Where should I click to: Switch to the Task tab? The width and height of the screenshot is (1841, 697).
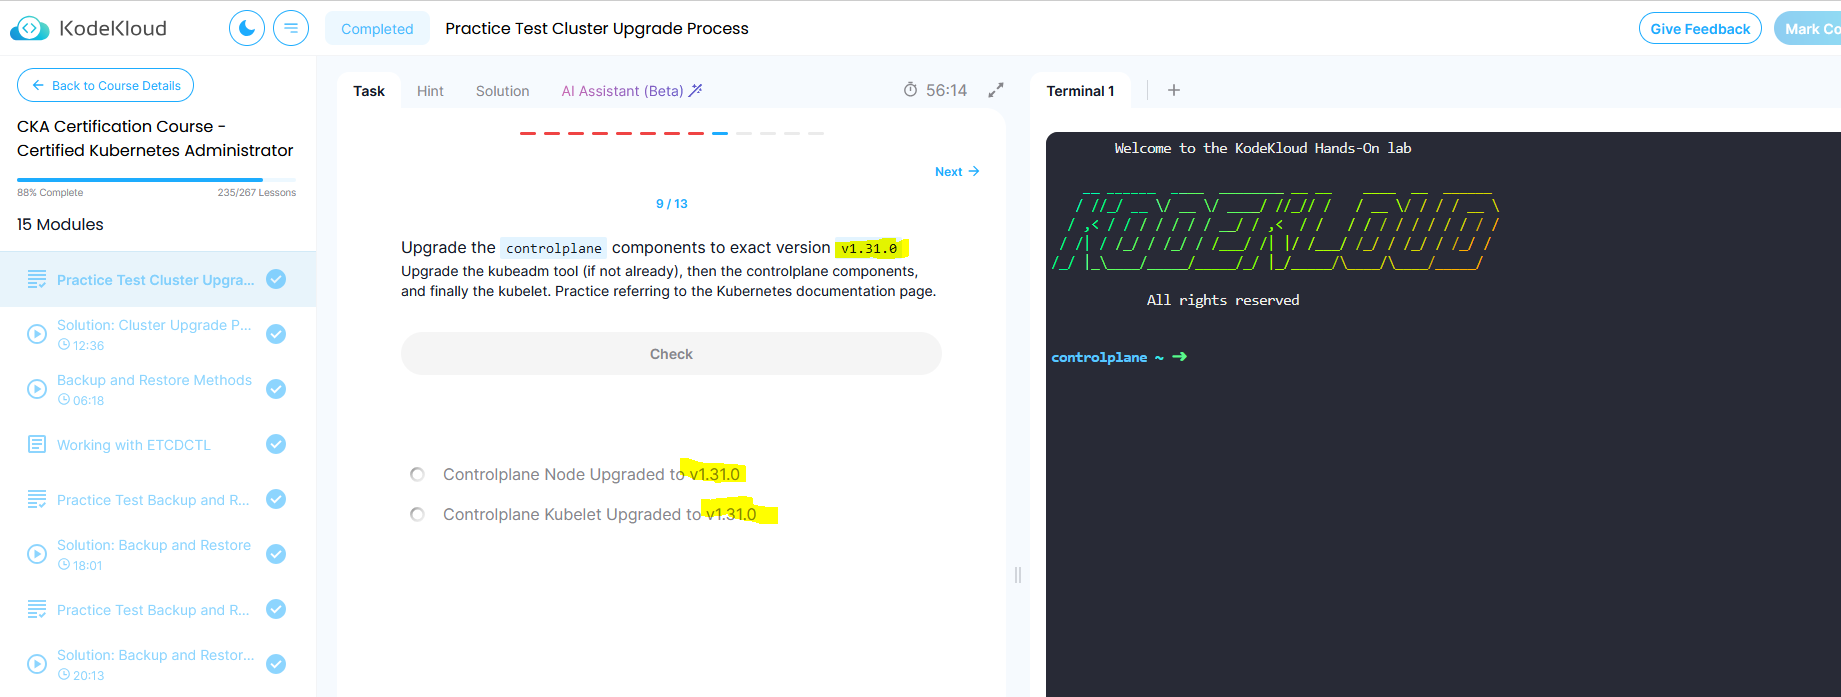(369, 91)
